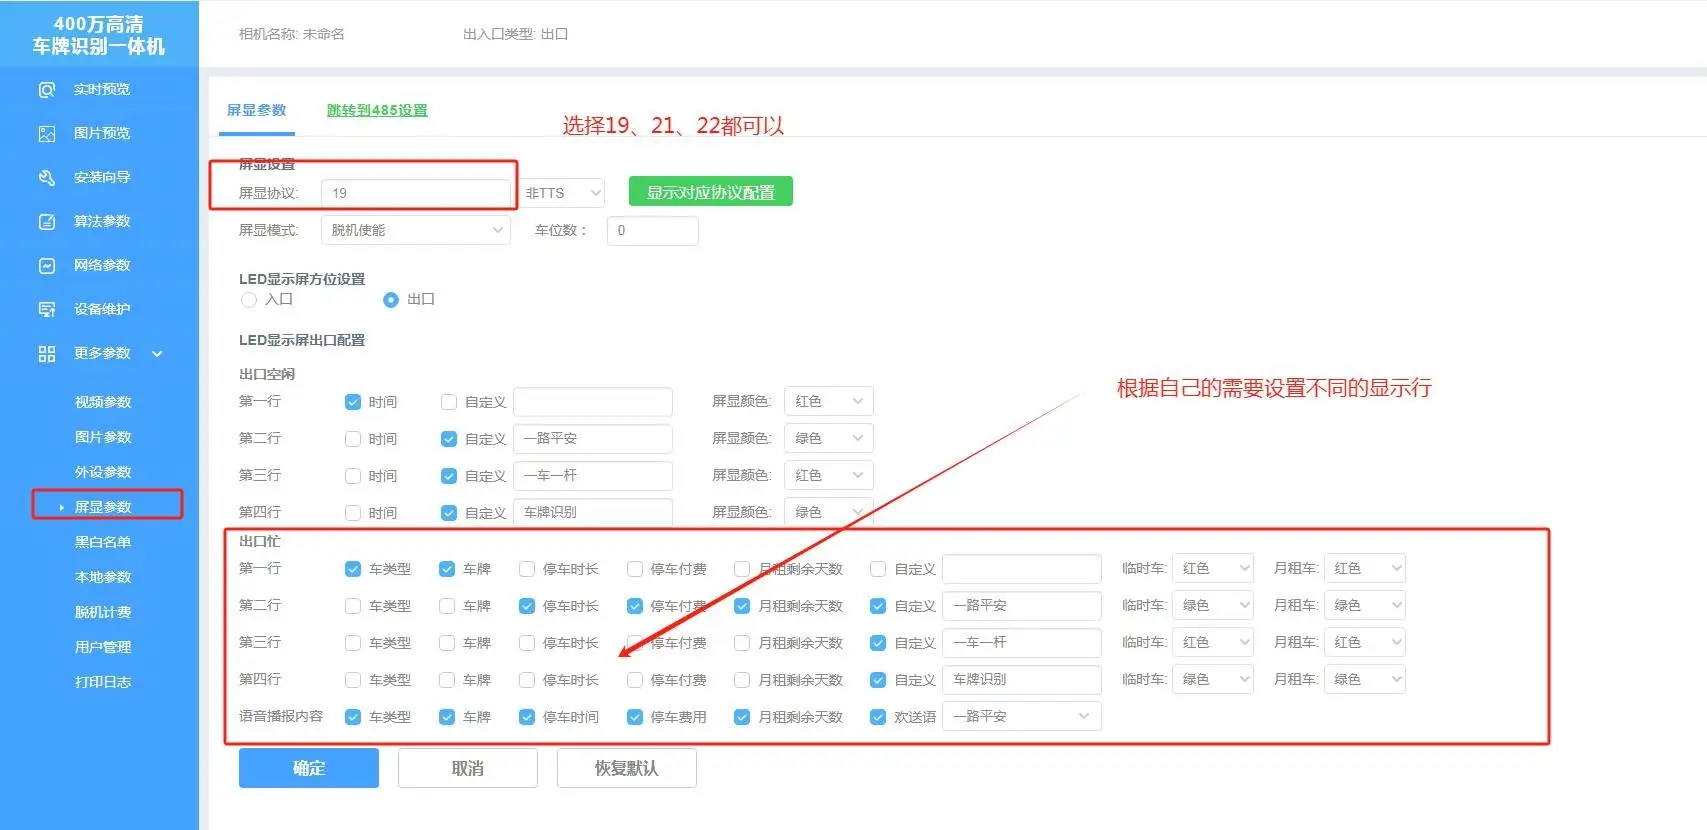The image size is (1707, 830).
Task: Uncheck 自定义 in 出口空闲 第二行
Action: pos(449,439)
